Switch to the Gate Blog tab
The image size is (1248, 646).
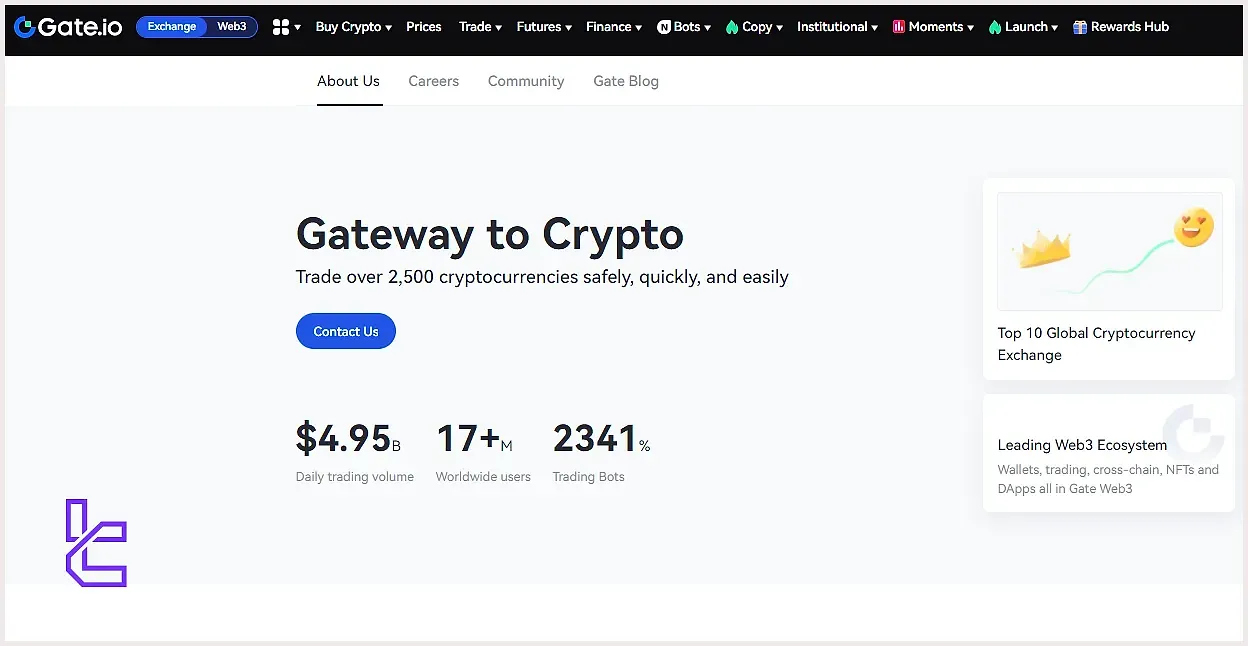[x=626, y=81]
